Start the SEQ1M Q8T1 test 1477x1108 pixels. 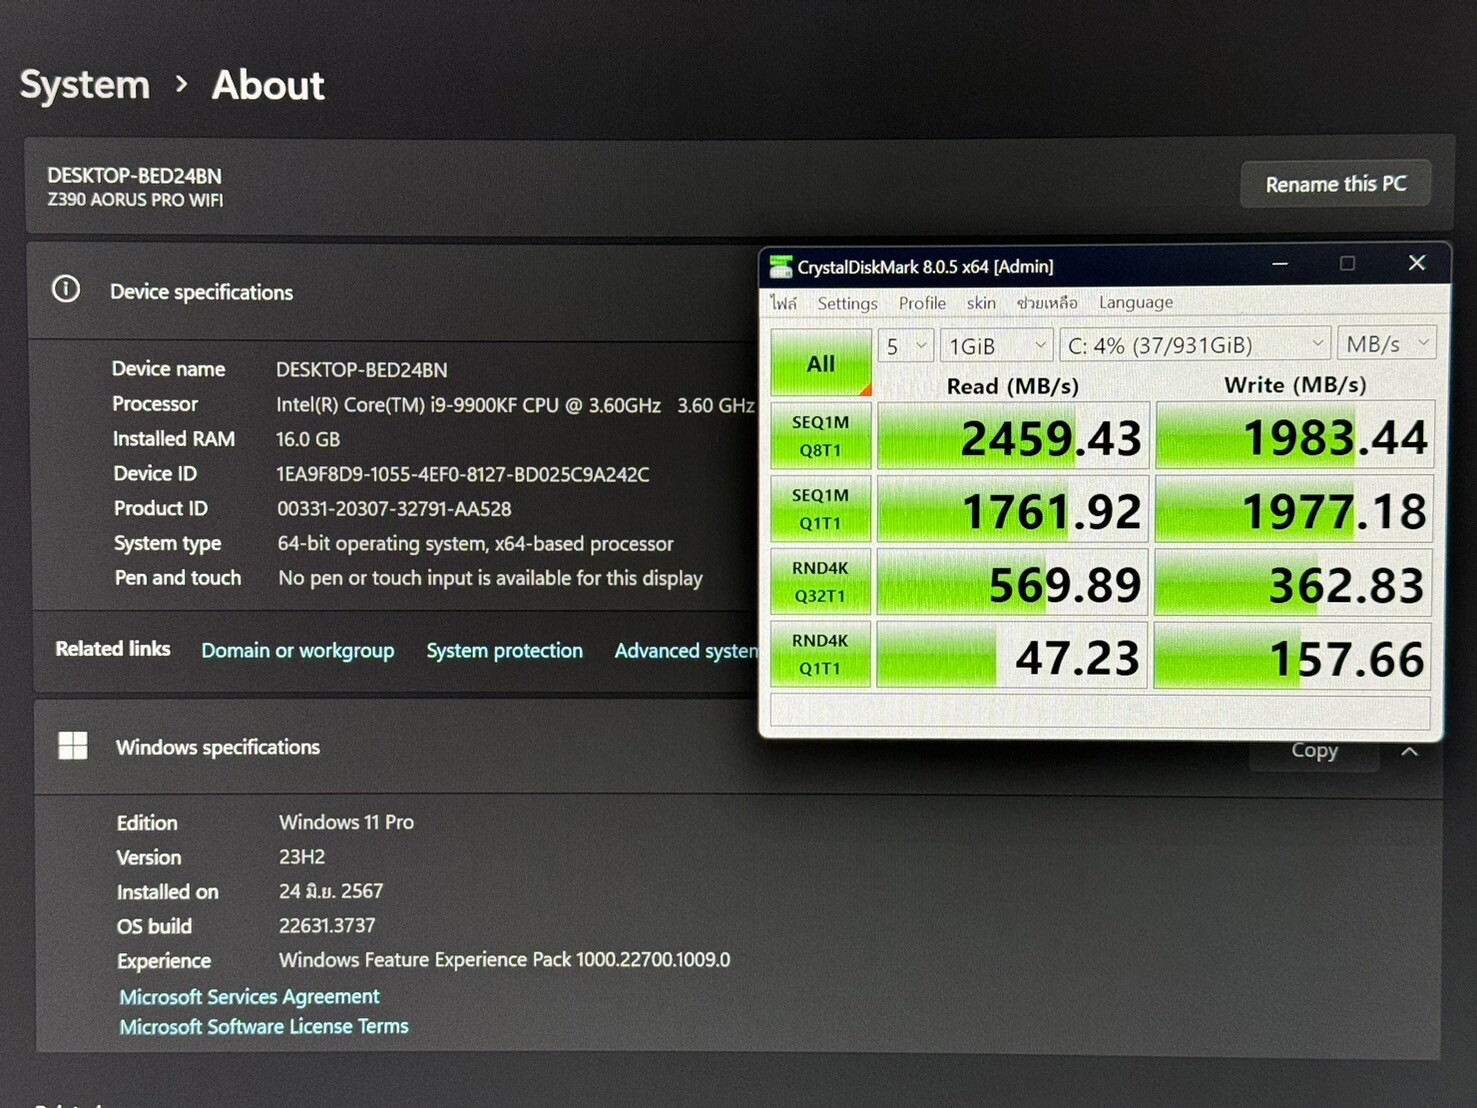(x=820, y=436)
